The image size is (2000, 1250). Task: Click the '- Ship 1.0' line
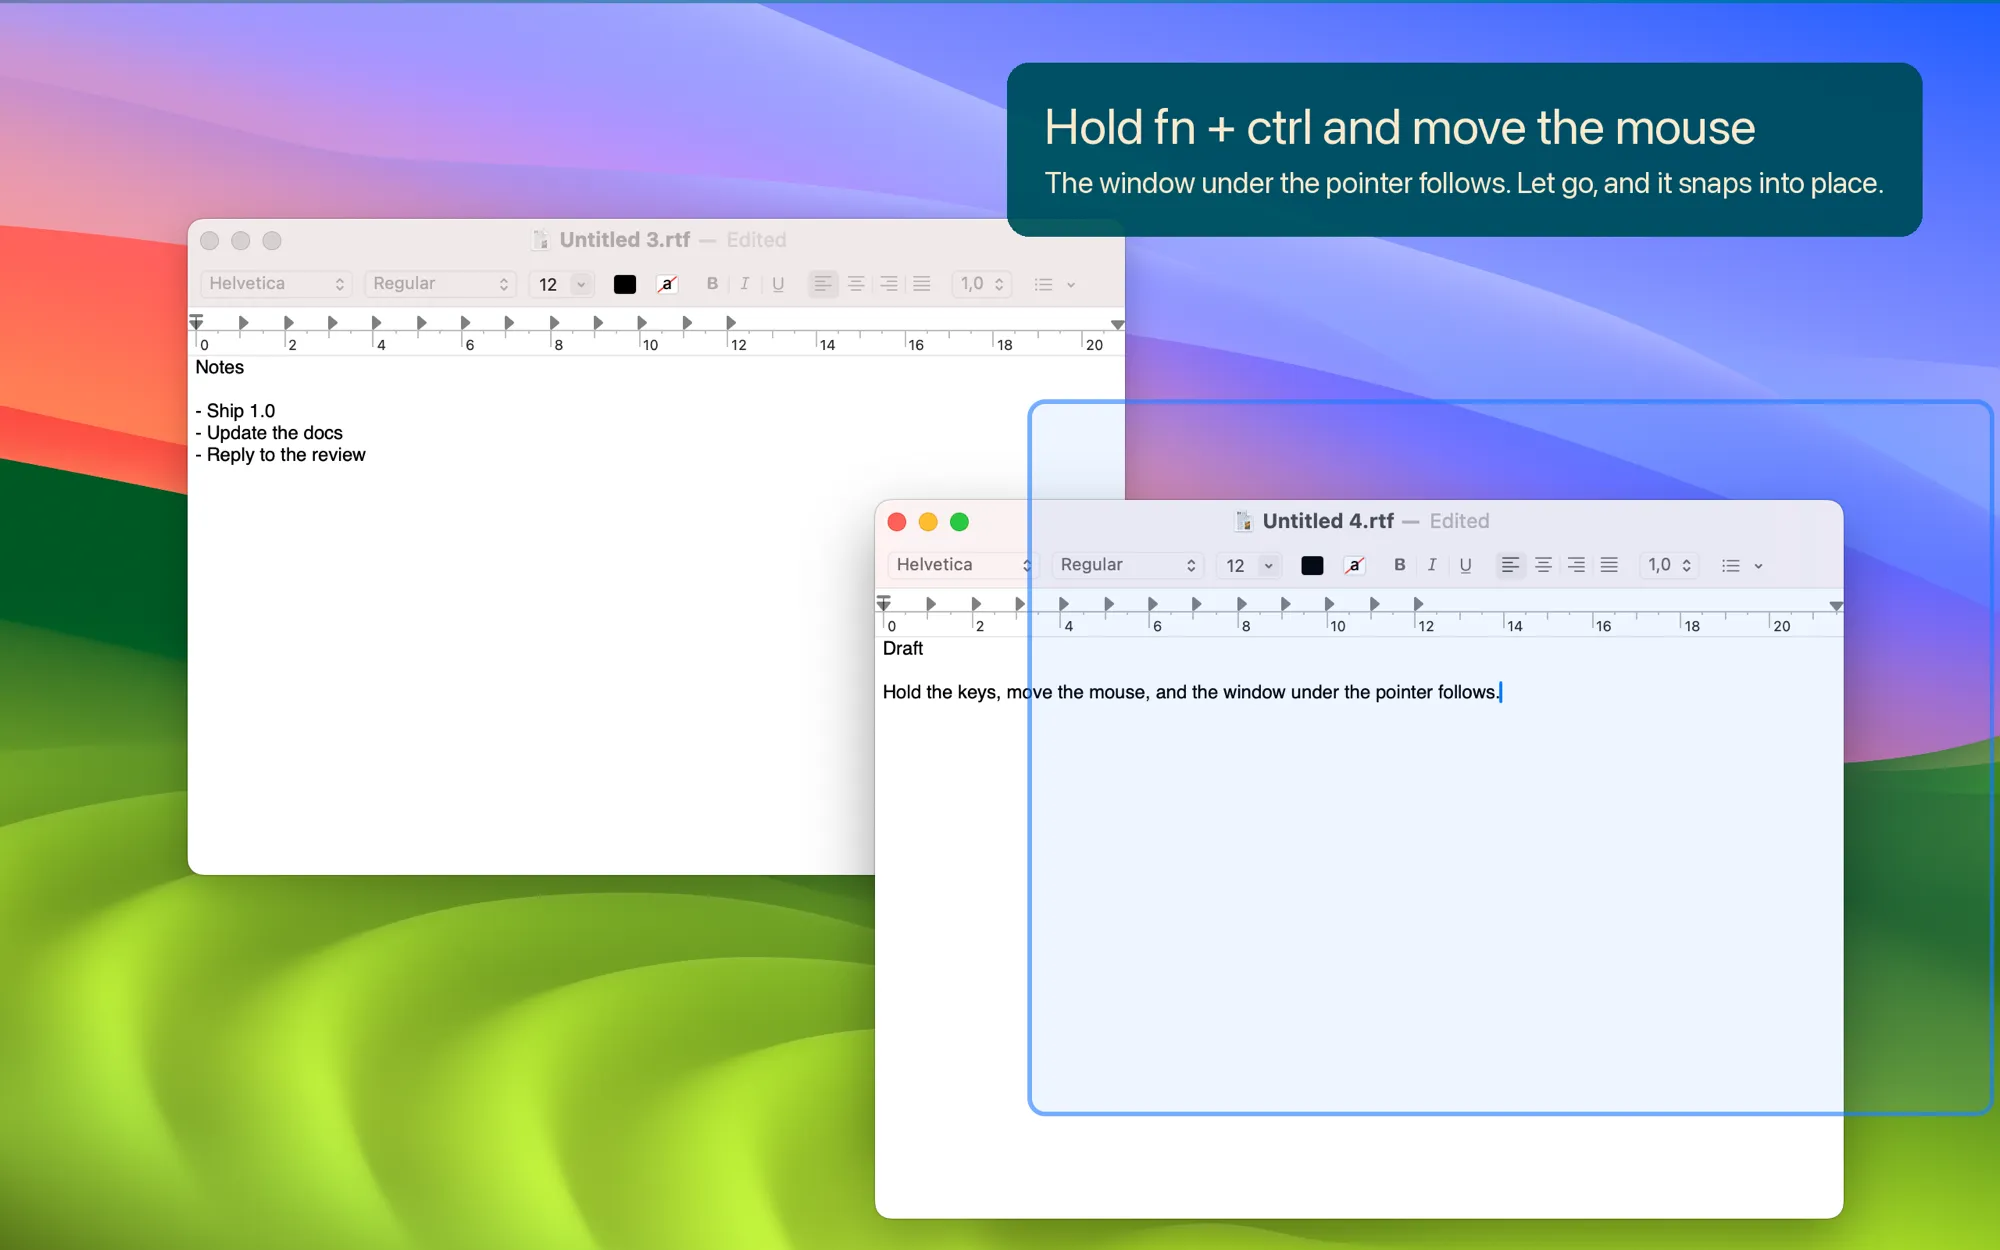(236, 411)
